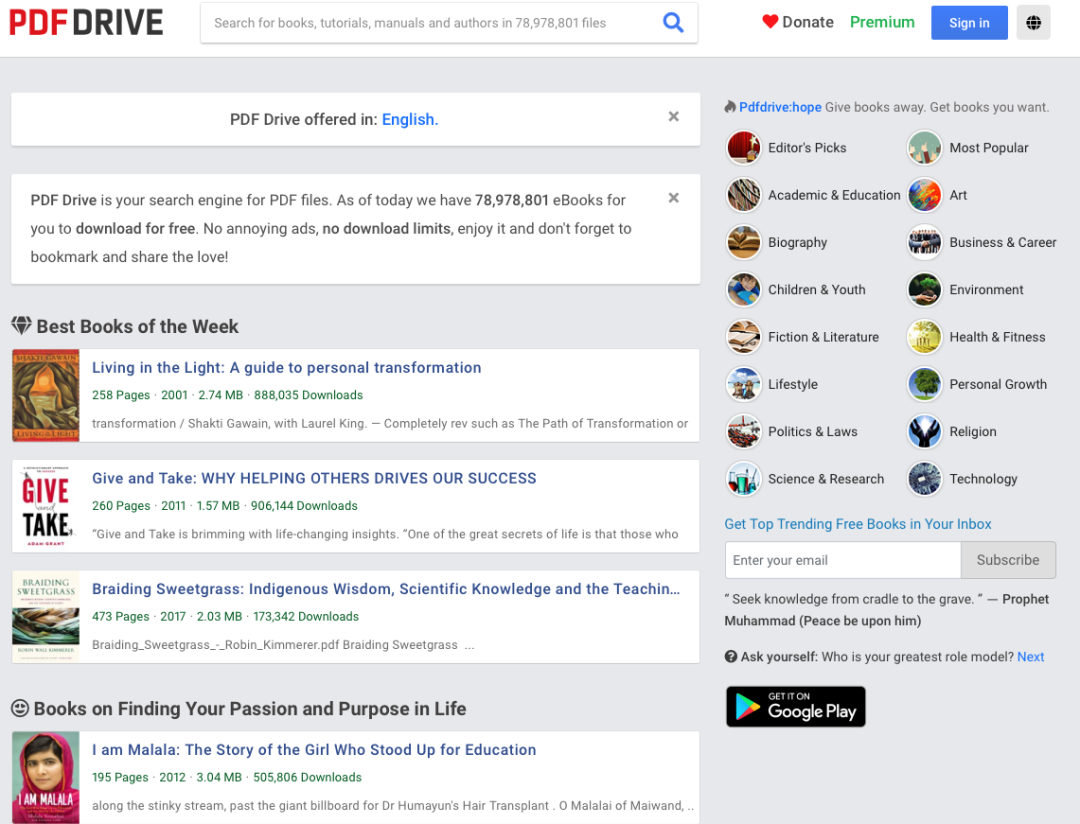Open Living in the Light cover thumbnail
The image size is (1080, 824).
click(x=46, y=395)
